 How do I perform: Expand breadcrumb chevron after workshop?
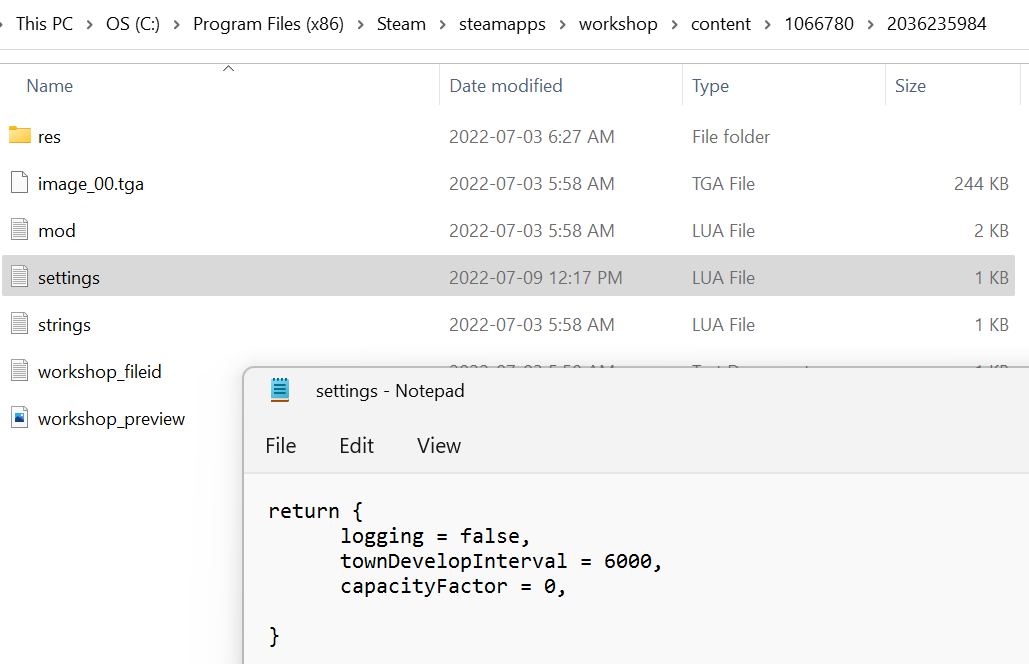coord(675,24)
